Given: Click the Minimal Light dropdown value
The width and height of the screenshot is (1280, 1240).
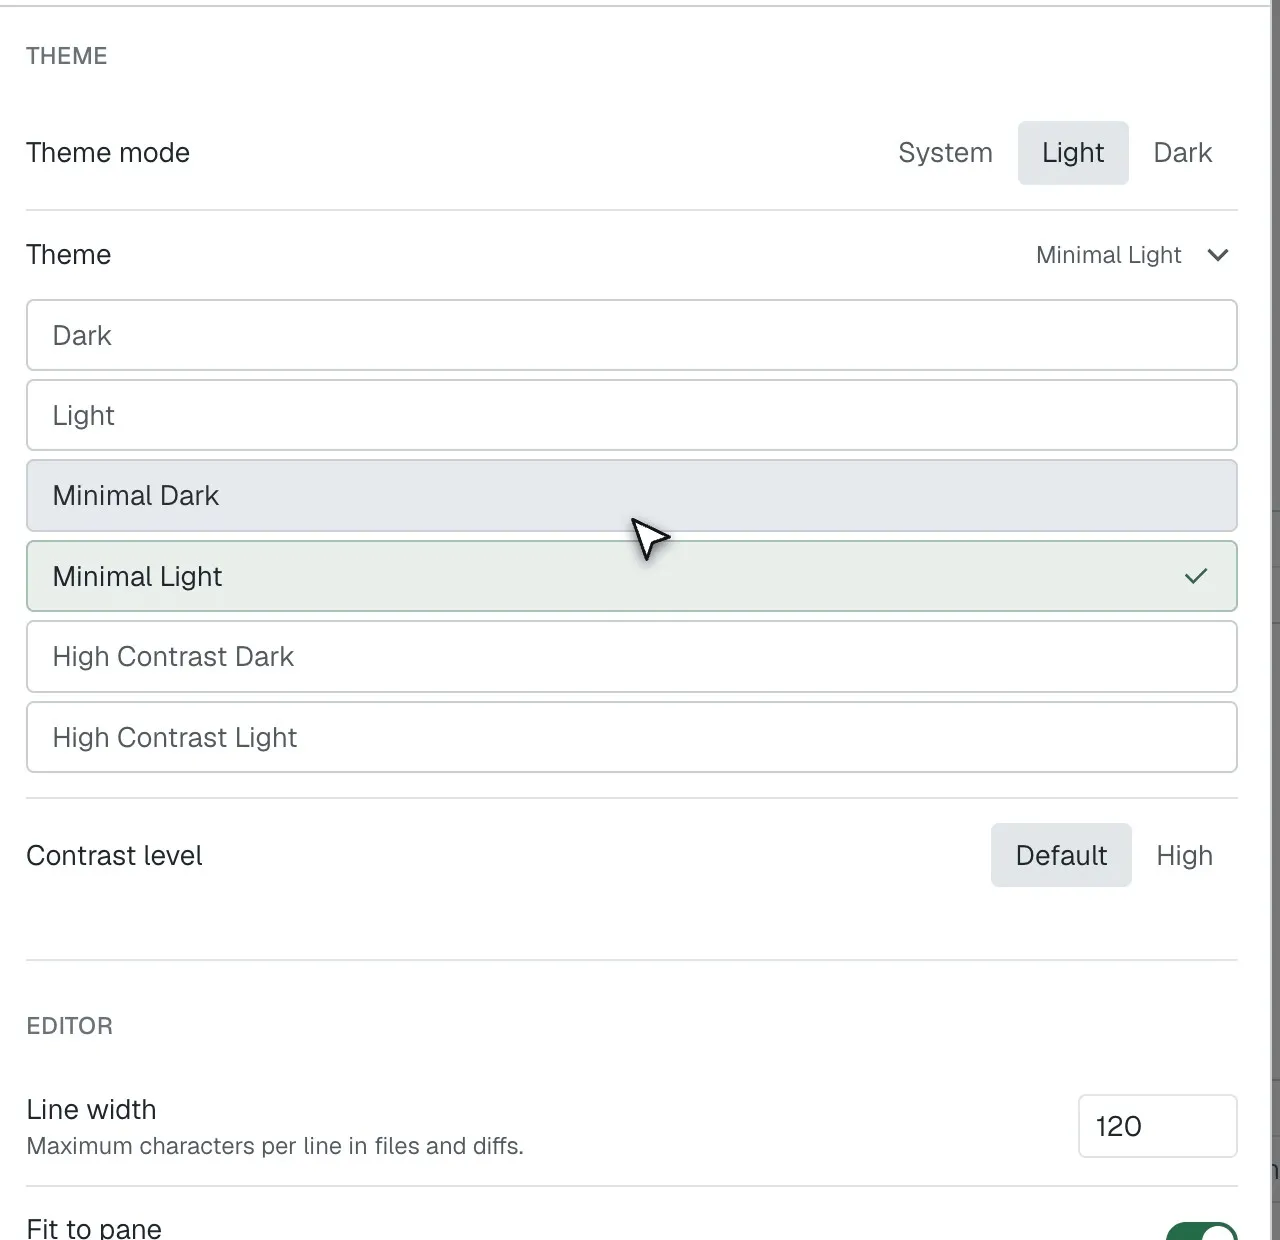Looking at the screenshot, I should coord(1109,255).
